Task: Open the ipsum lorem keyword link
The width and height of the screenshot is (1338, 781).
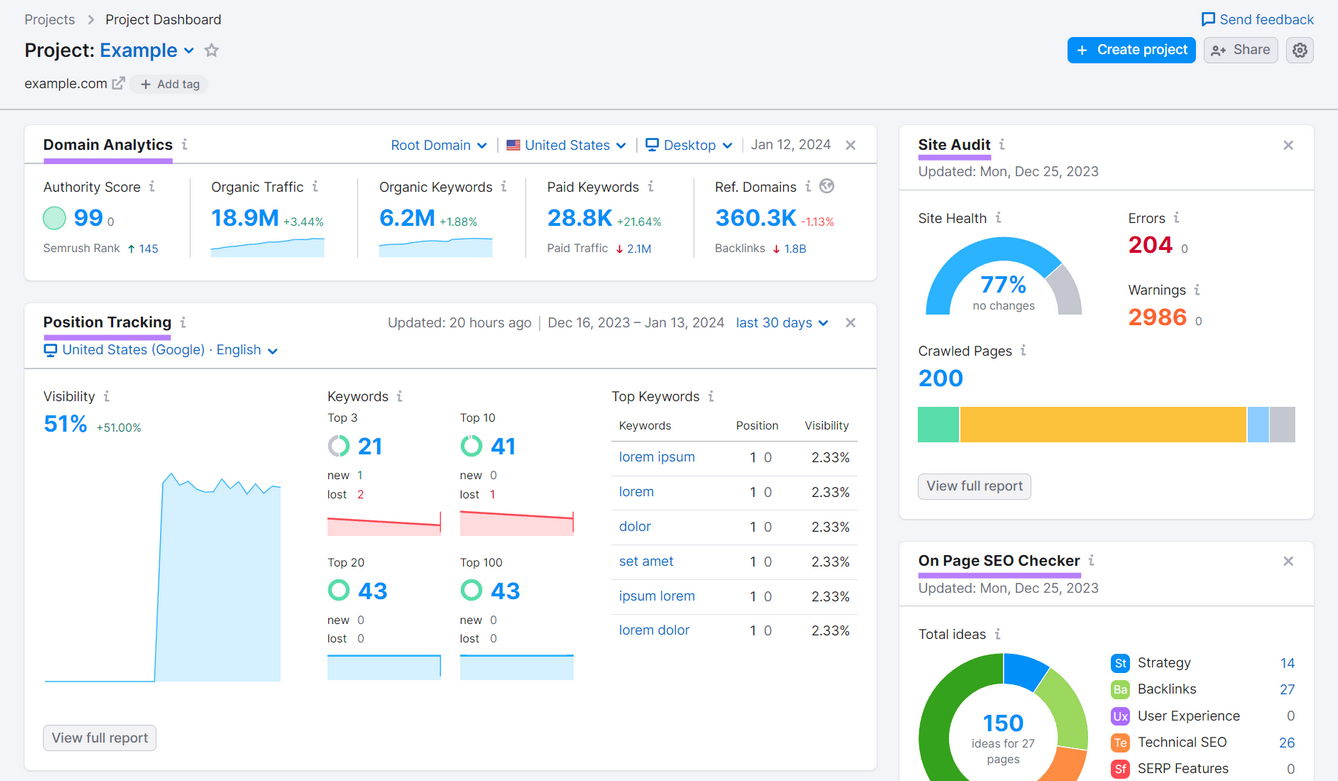Action: point(656,596)
